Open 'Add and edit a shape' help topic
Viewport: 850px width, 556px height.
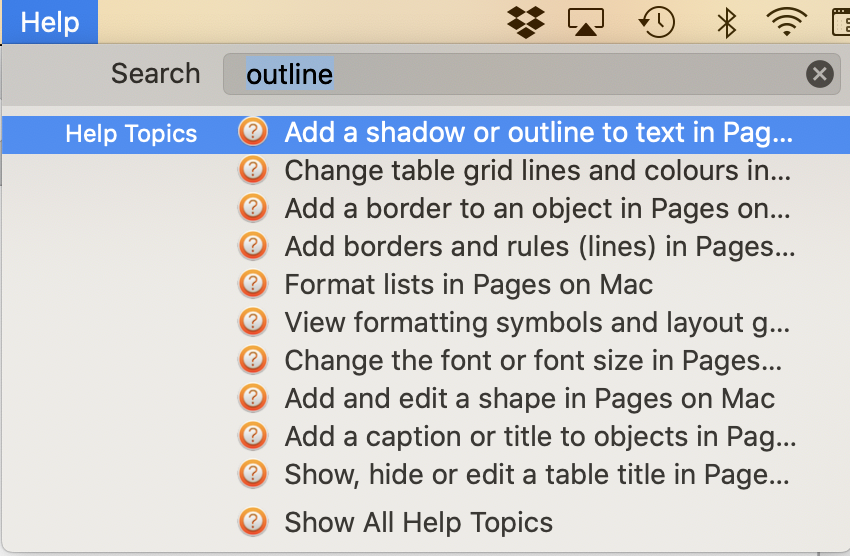pos(529,398)
